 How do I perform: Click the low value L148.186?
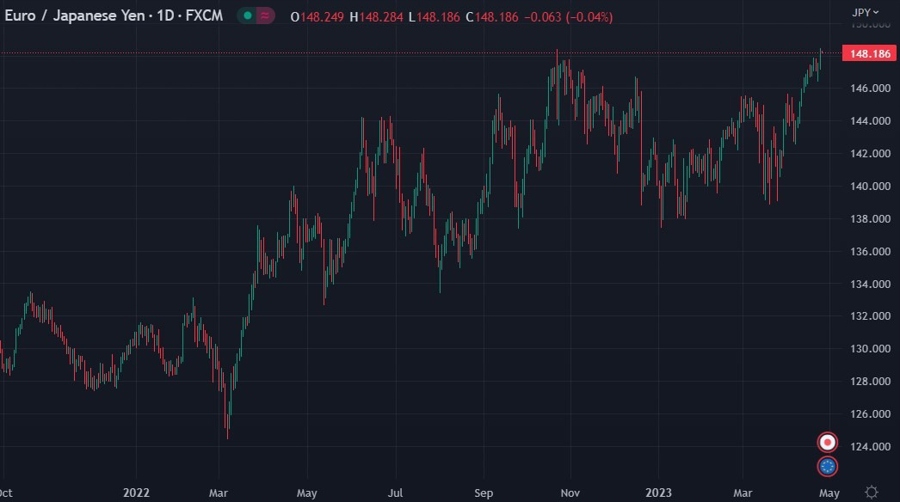[x=434, y=17]
